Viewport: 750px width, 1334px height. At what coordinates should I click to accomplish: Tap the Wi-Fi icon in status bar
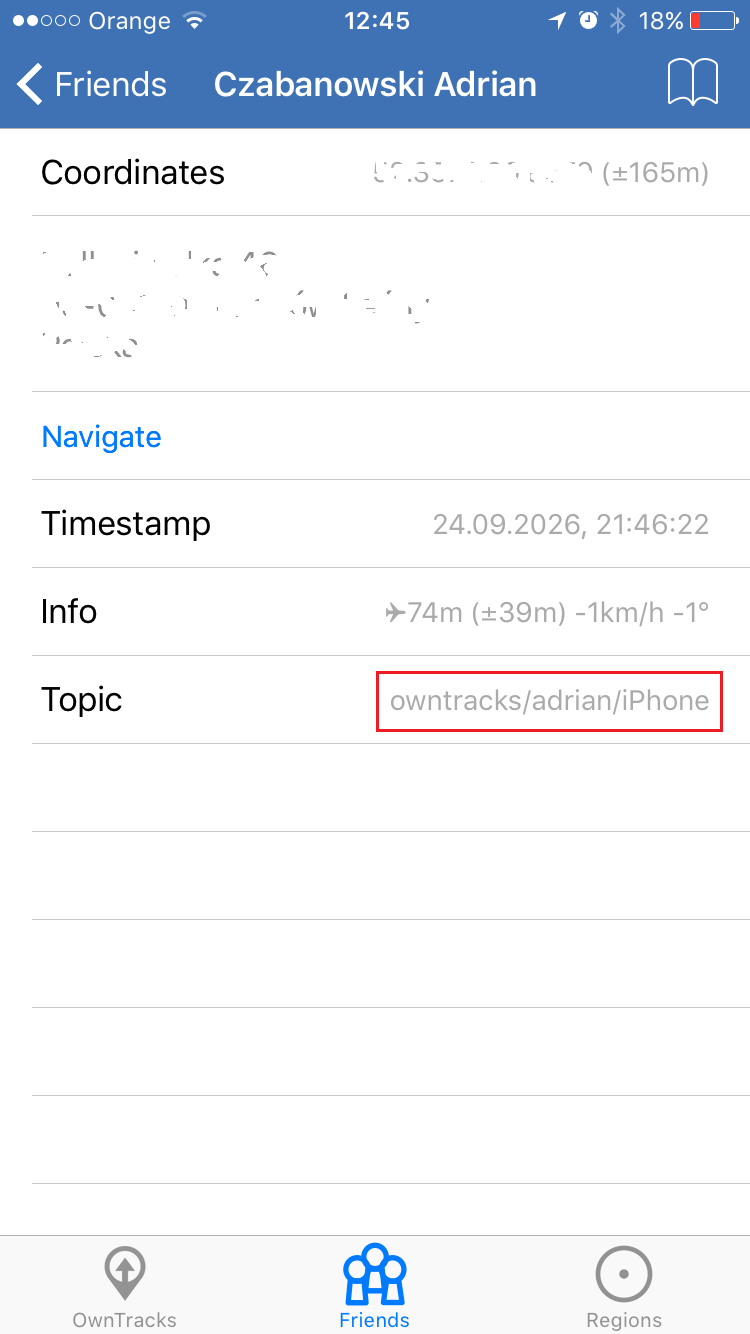click(196, 21)
